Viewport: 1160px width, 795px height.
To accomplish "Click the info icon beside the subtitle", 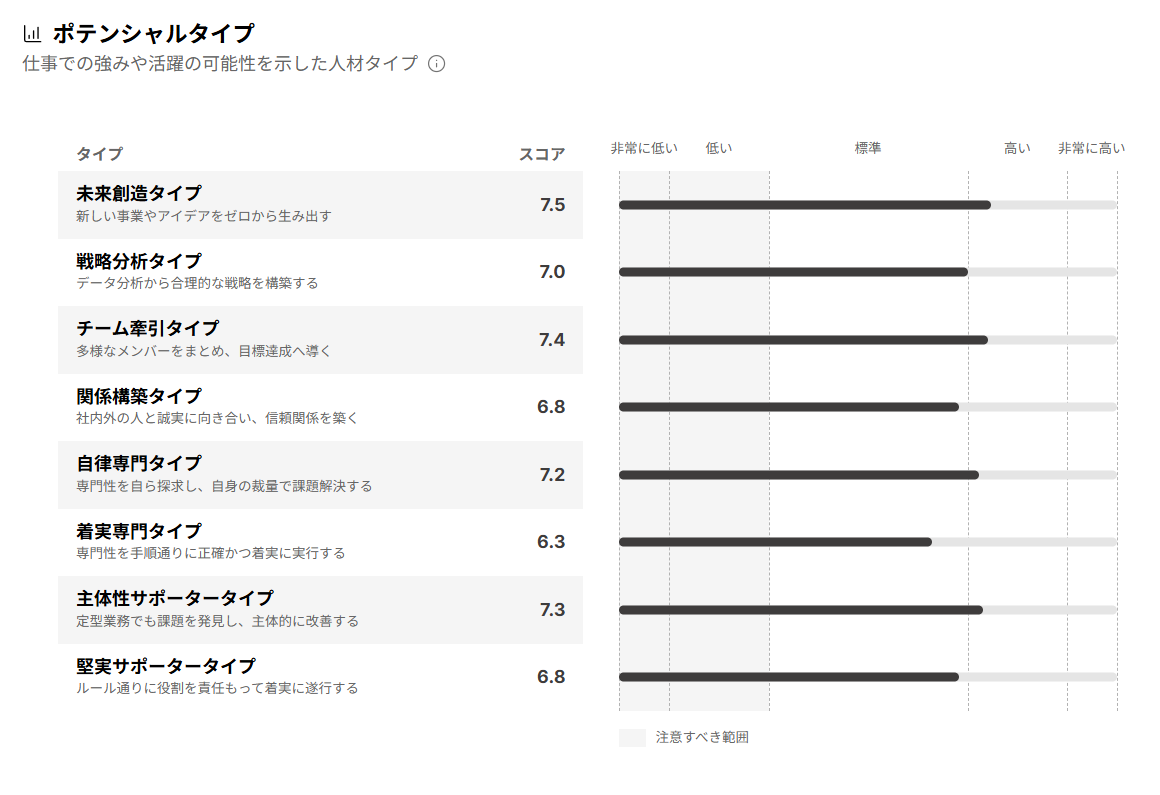I will [x=436, y=64].
